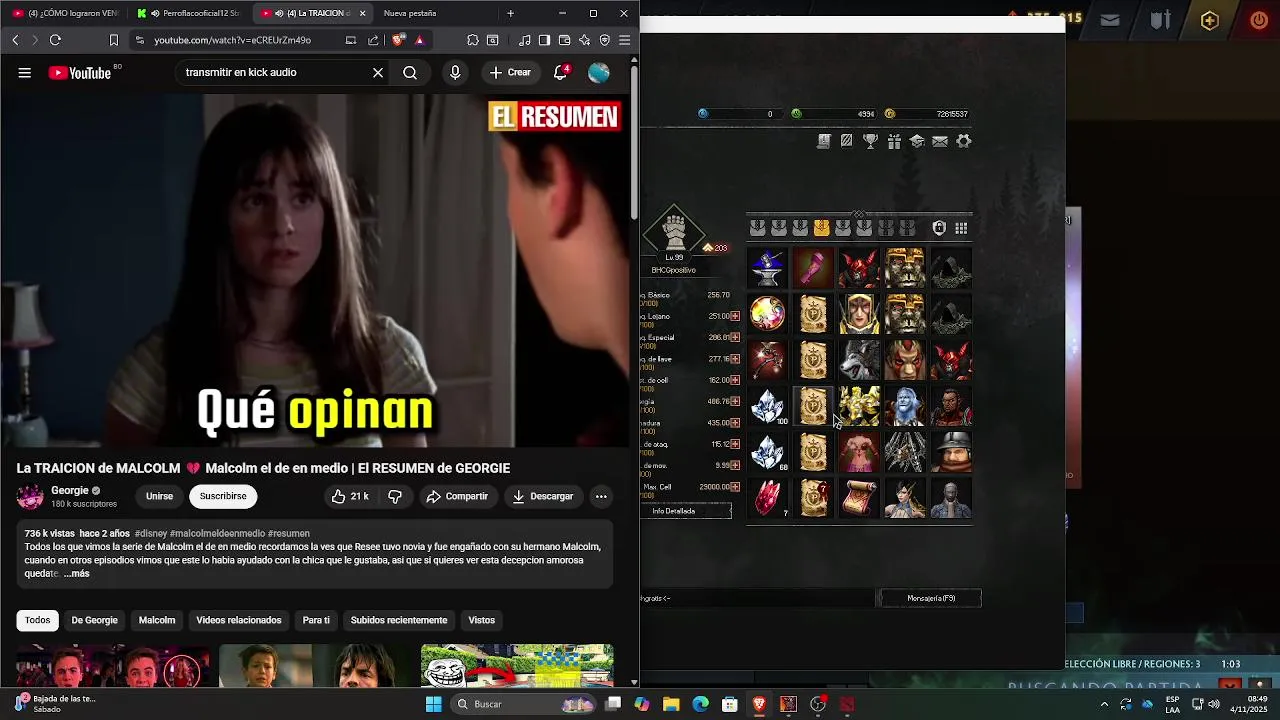Open the Brave main menu
The image size is (1280, 720).
pos(624,40)
